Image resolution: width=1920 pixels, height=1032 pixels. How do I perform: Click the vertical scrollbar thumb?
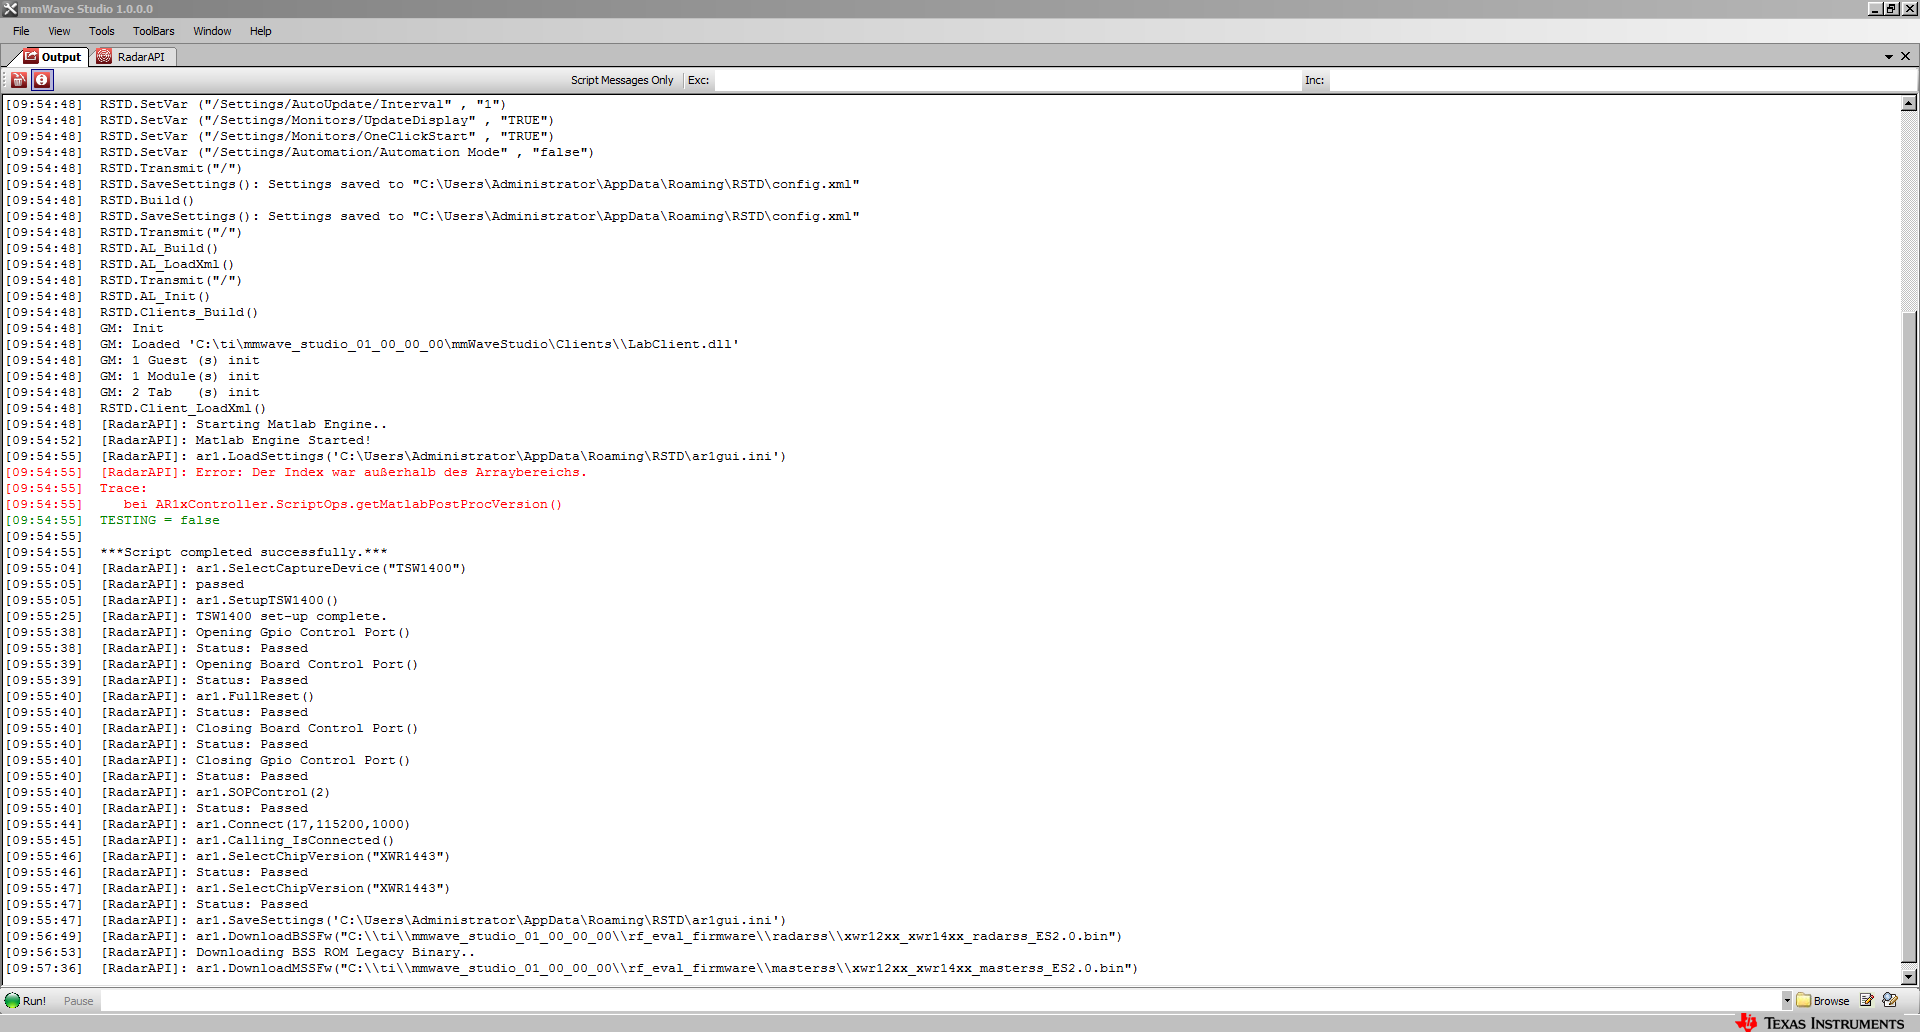point(1909,635)
